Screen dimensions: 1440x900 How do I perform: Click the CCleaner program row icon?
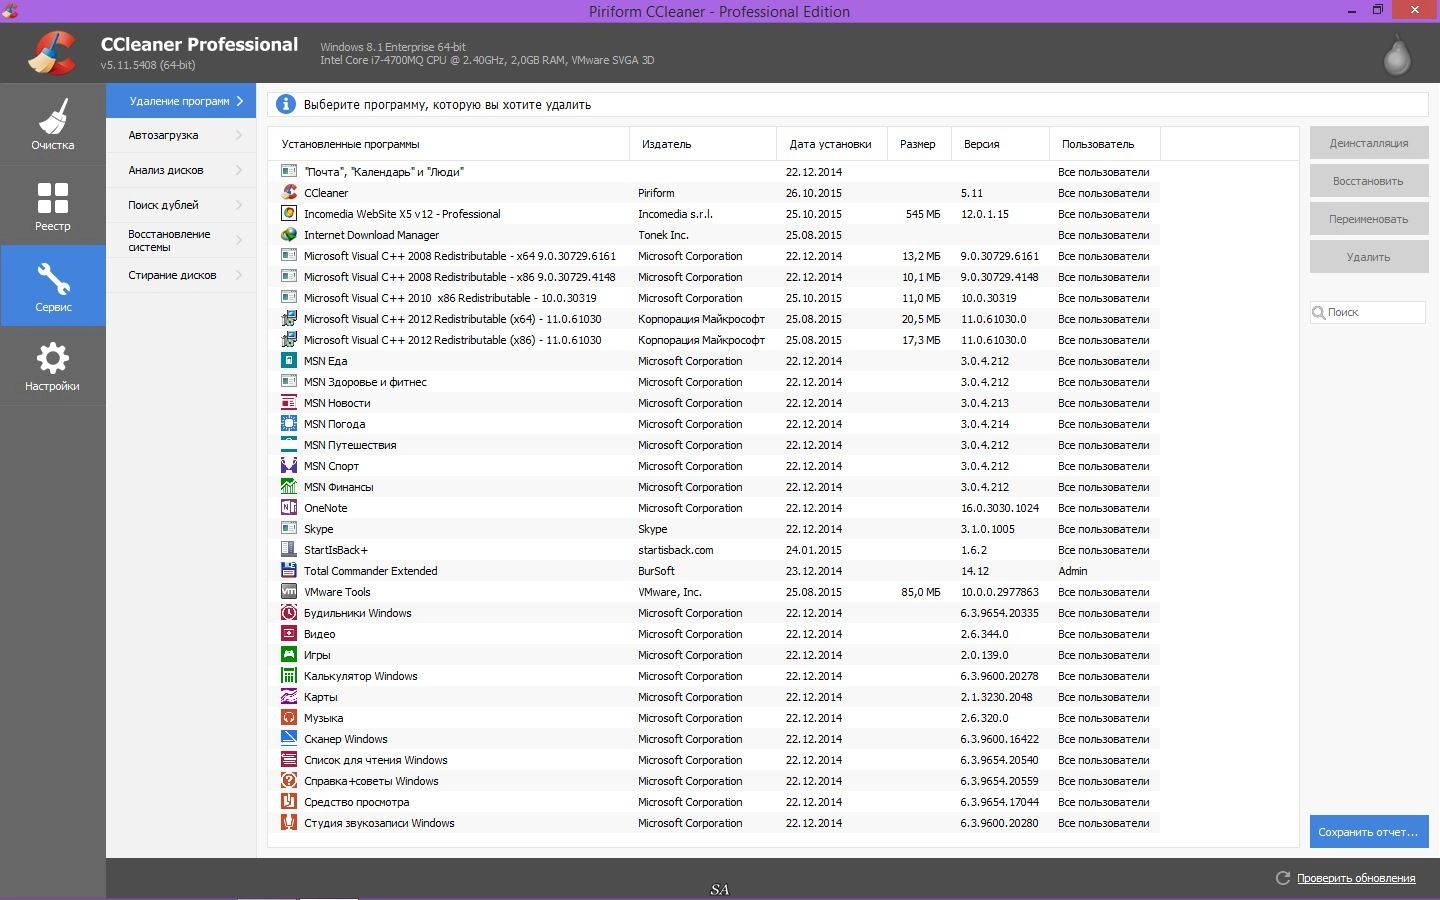click(x=289, y=192)
